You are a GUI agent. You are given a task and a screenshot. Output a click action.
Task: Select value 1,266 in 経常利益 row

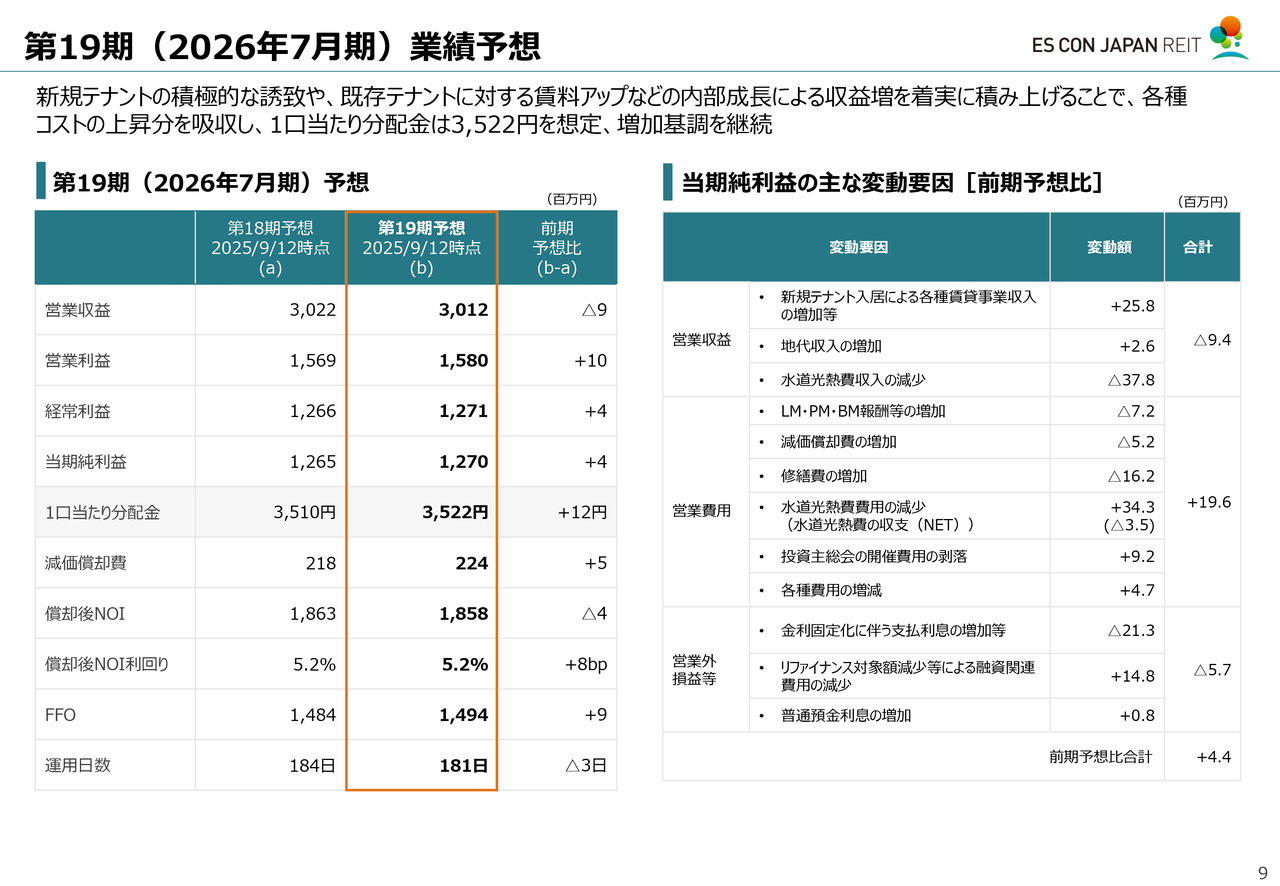313,411
